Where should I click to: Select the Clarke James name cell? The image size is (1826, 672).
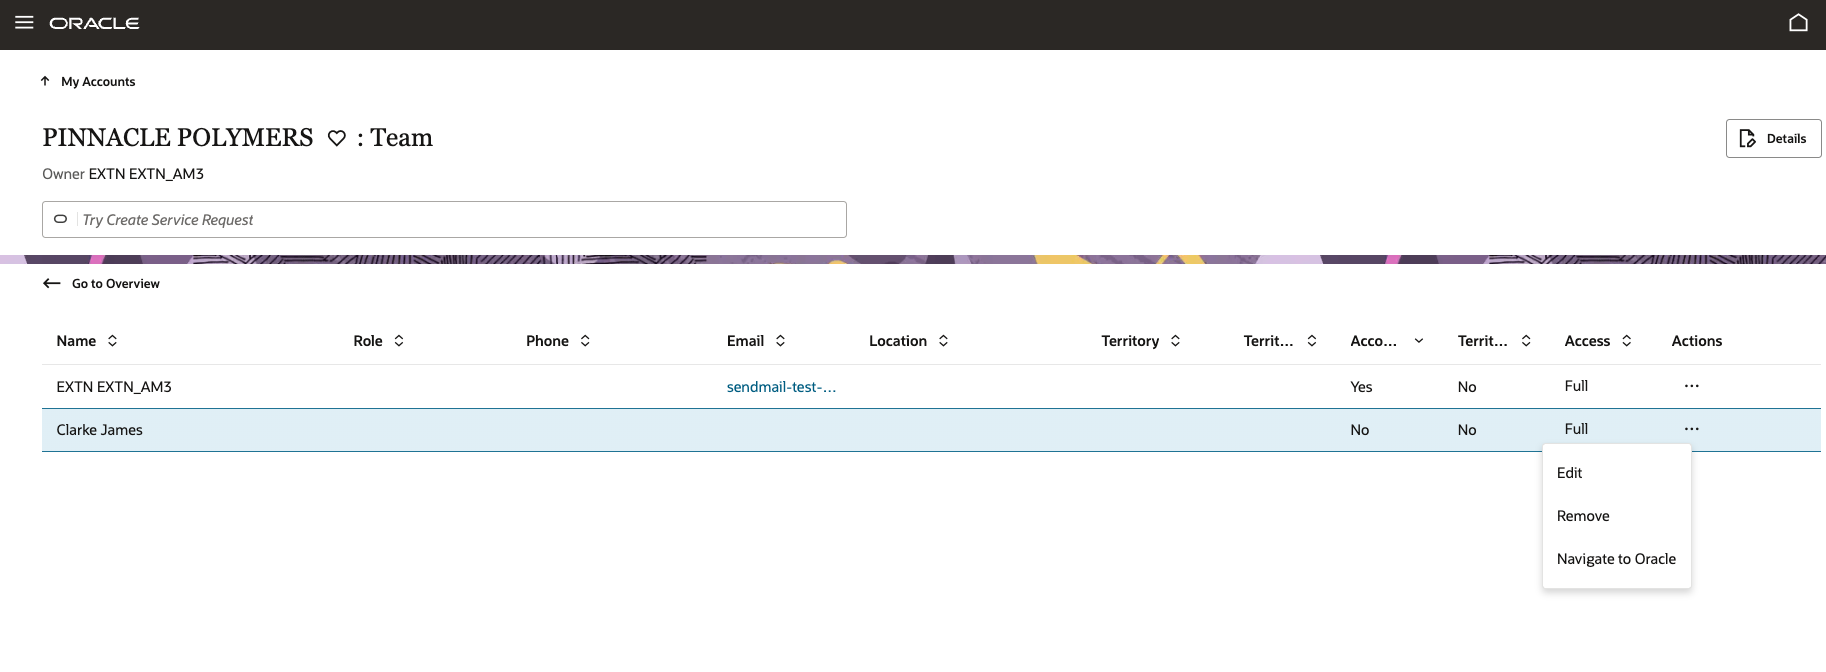click(99, 430)
